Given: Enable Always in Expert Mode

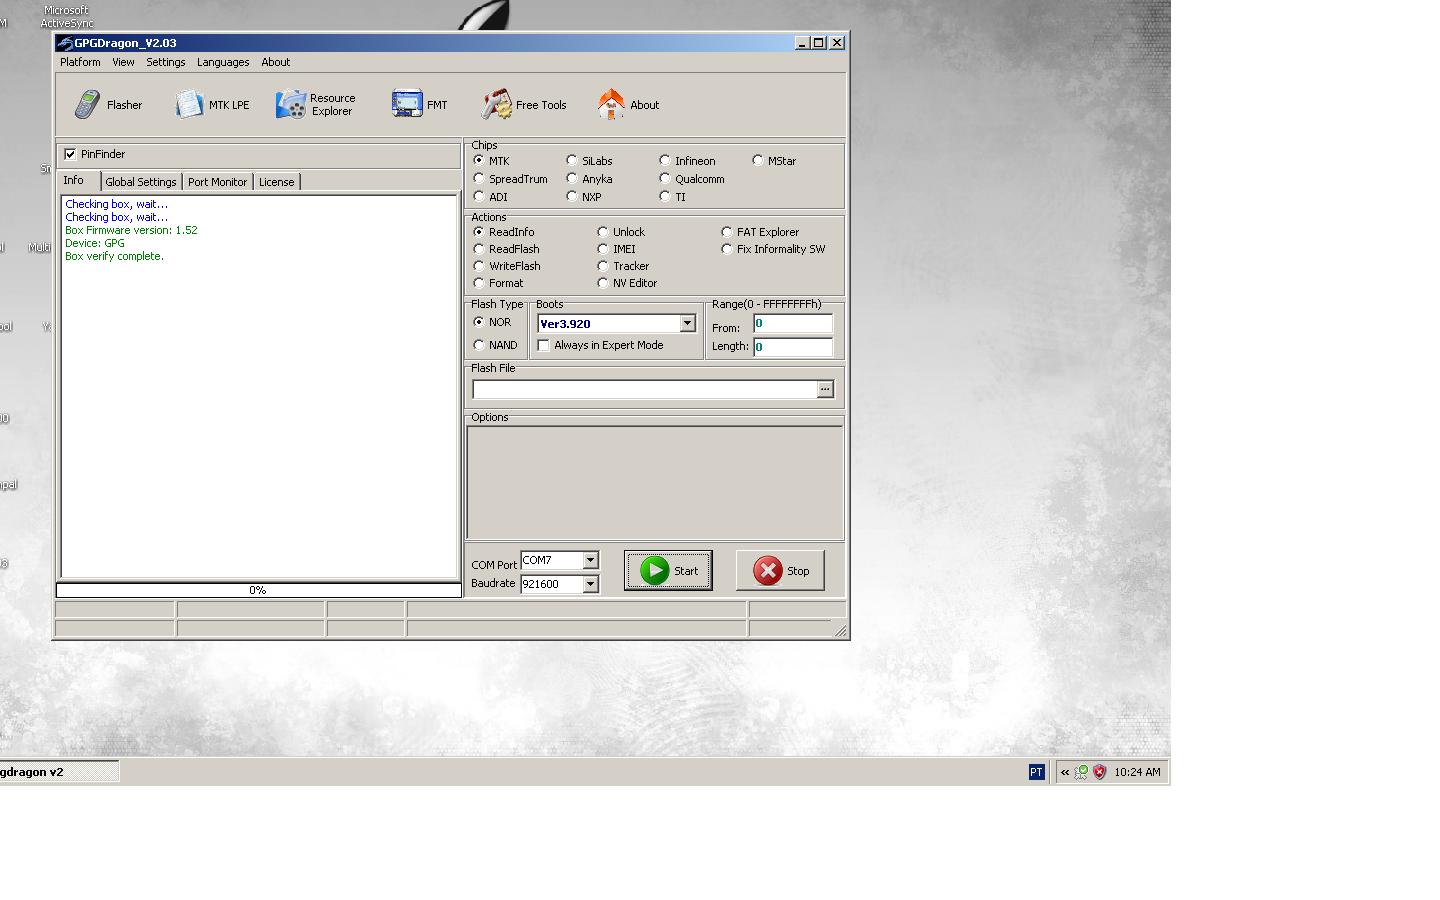Looking at the screenshot, I should click(544, 345).
